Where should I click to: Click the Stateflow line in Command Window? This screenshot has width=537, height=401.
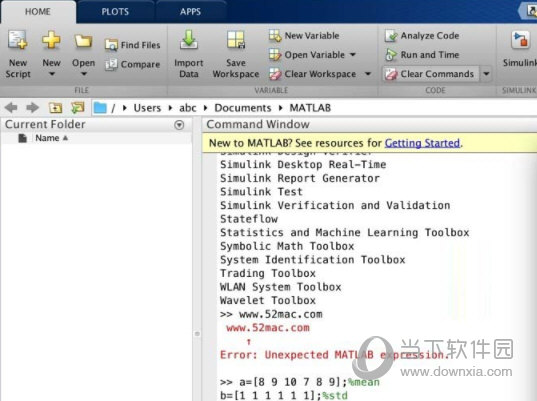point(249,219)
